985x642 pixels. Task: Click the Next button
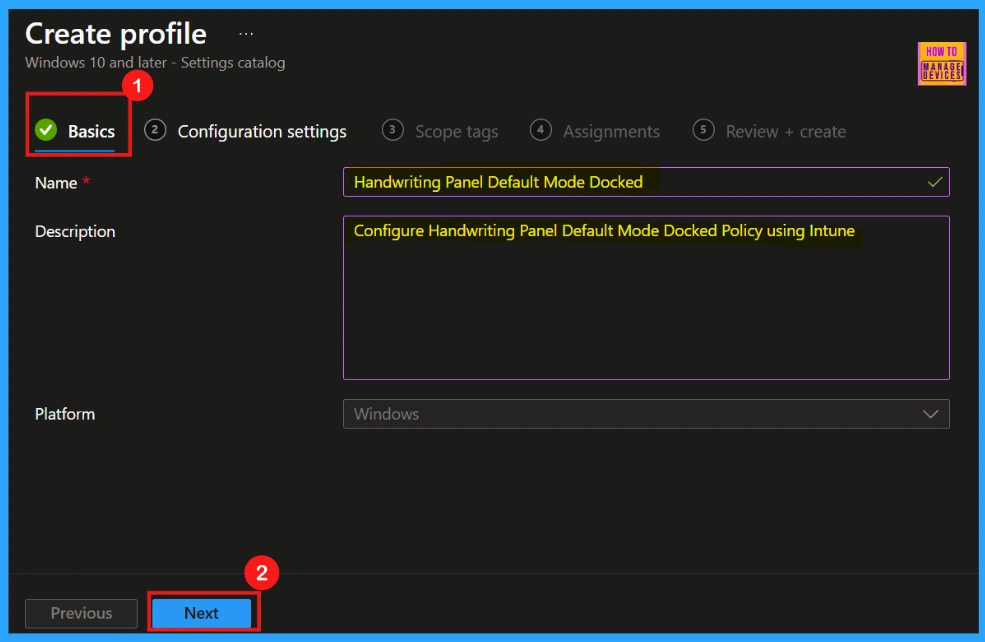pyautogui.click(x=202, y=613)
